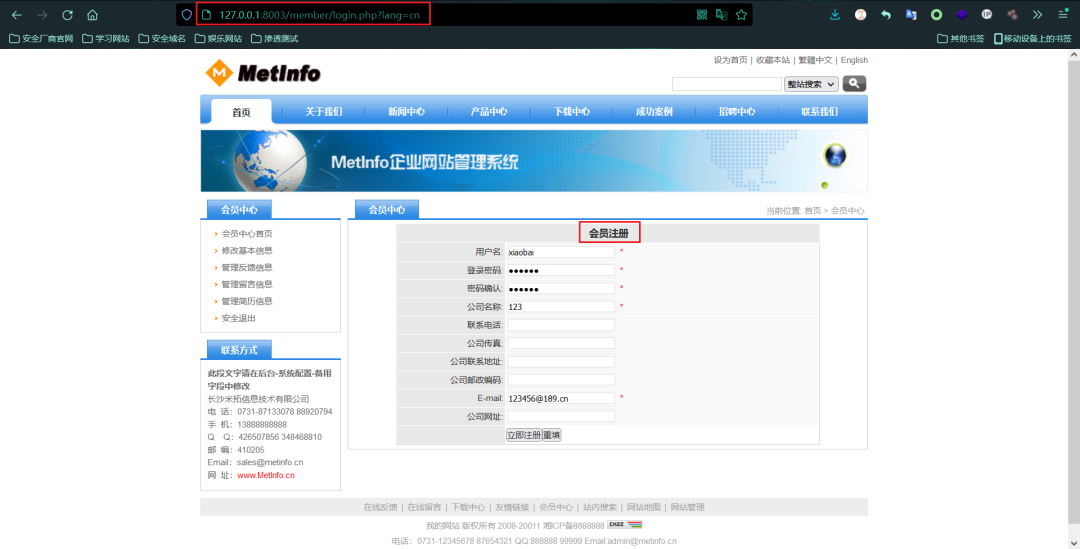Viewport: 1080px width, 549px height.
Task: Click the 设为首页 link
Action: click(730, 60)
